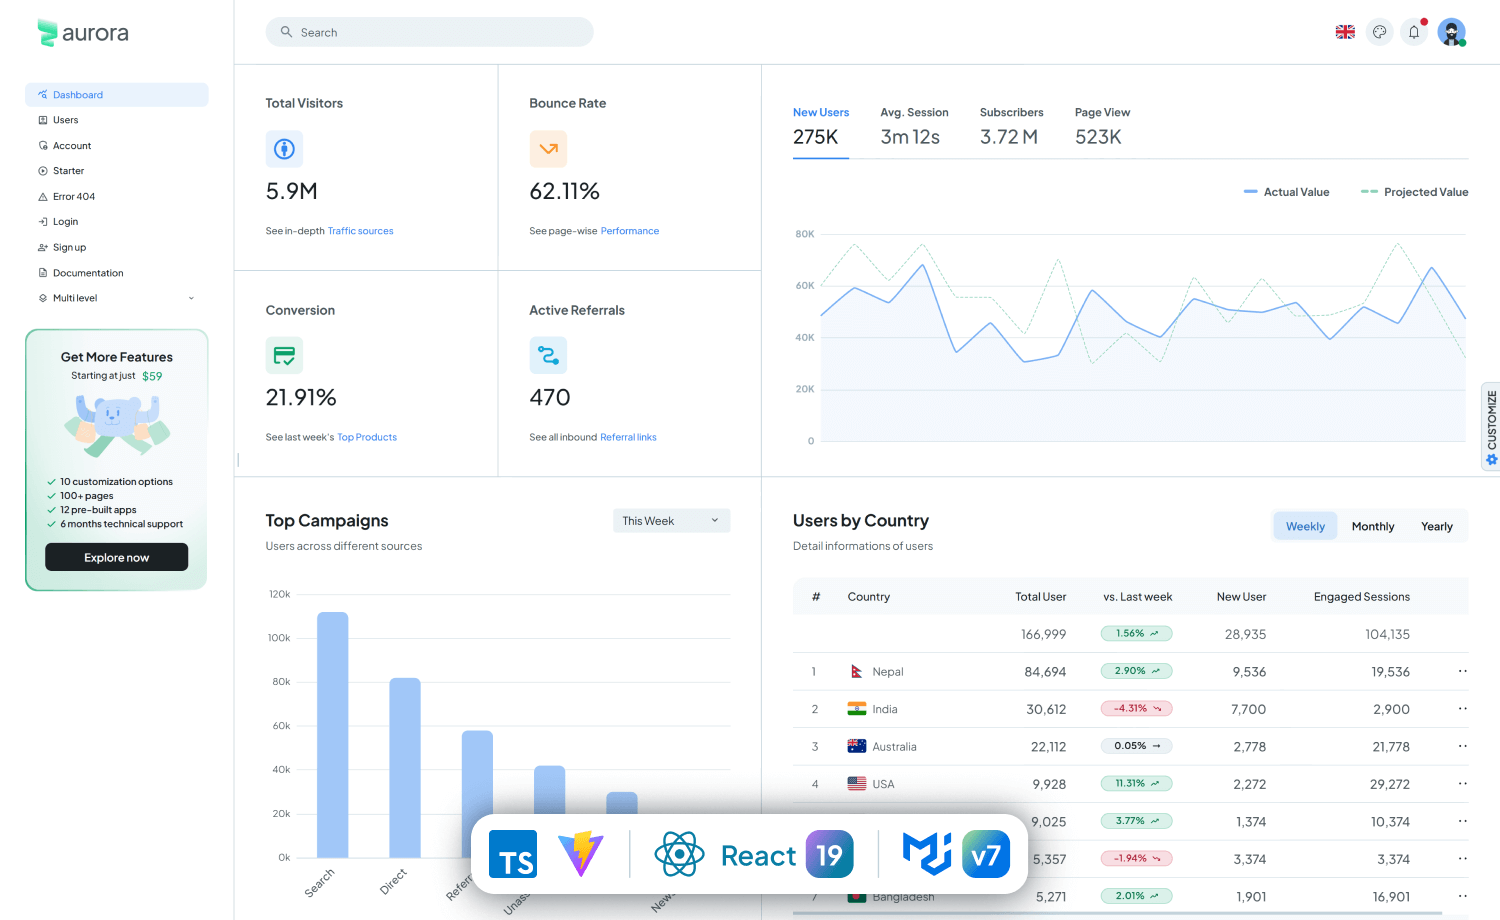Click the Total Visitors target icon

coord(284,148)
